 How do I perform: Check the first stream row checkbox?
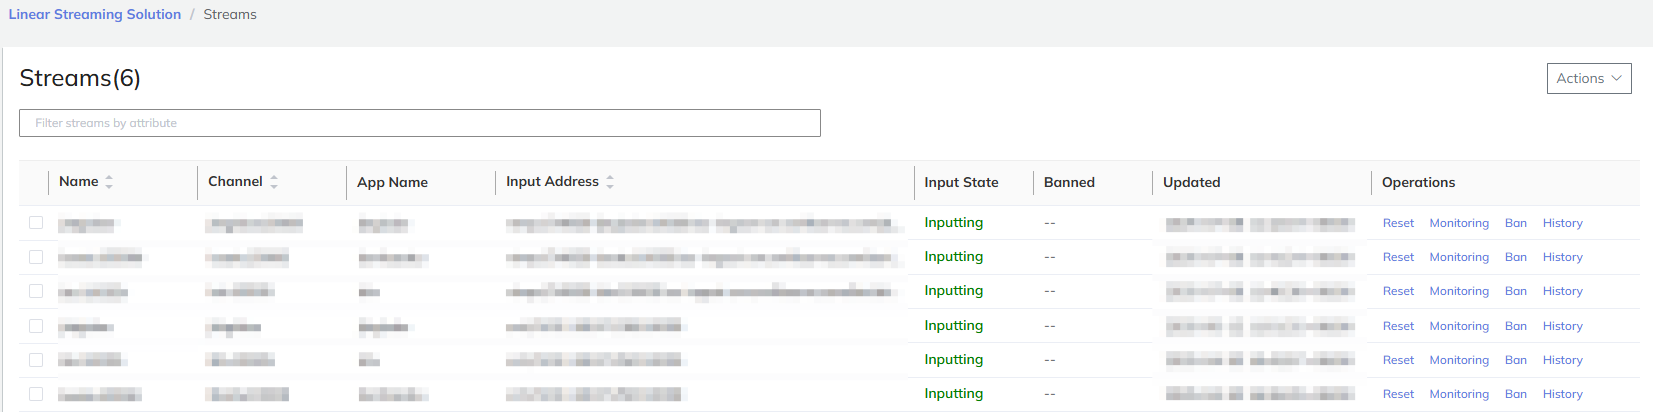pos(36,223)
